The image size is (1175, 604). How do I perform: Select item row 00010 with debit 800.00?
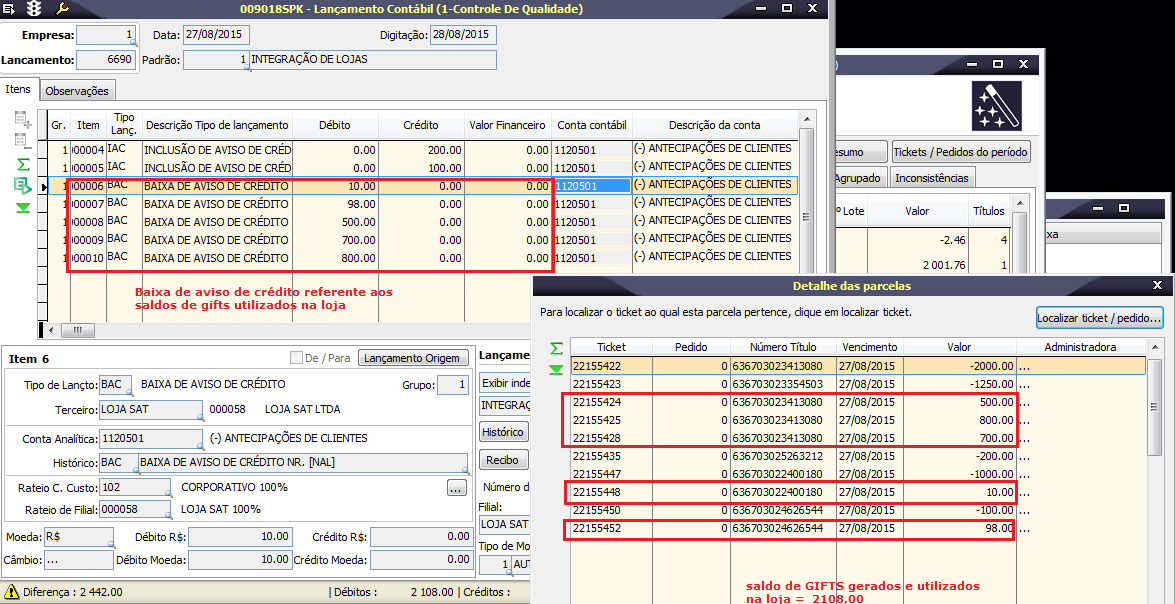(x=423, y=258)
